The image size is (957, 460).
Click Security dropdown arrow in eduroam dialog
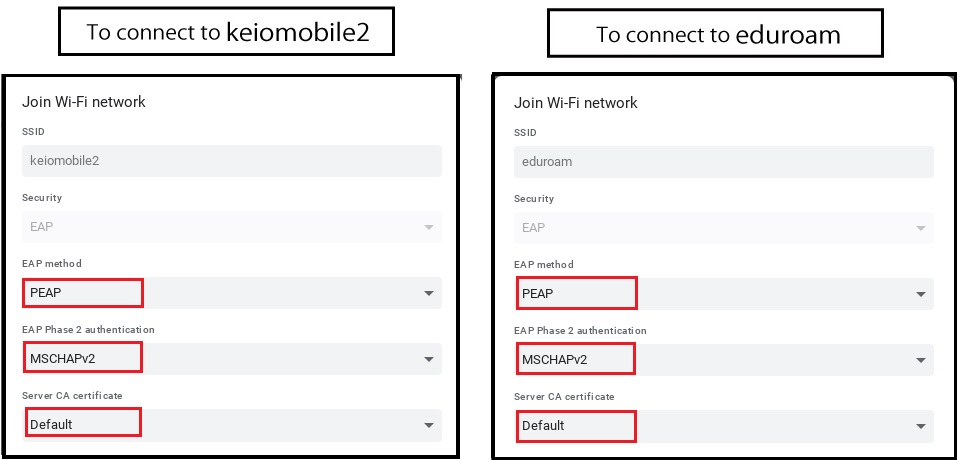click(921, 228)
